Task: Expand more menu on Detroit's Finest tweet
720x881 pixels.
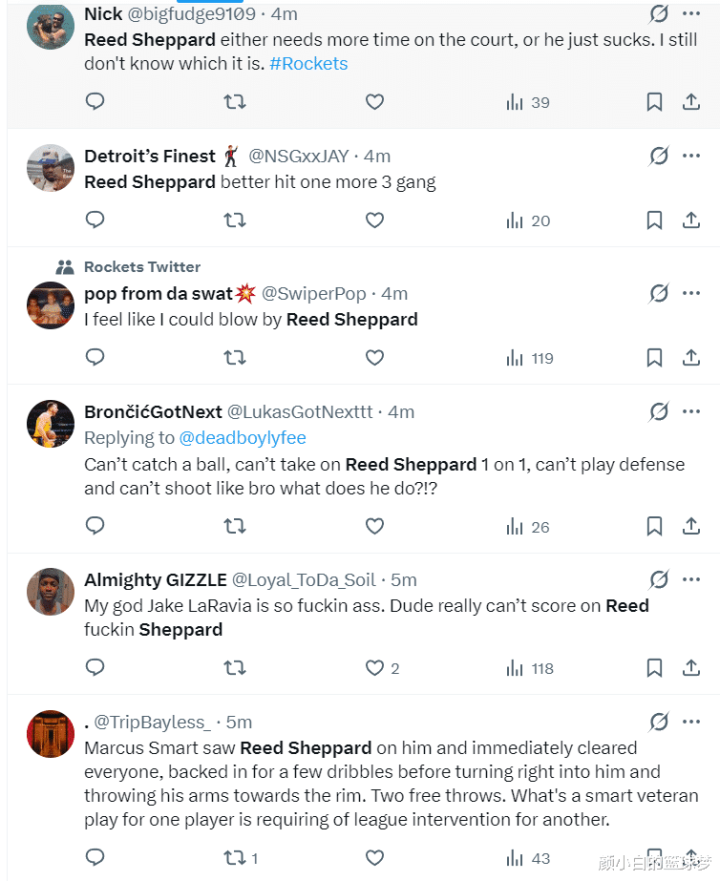Action: tap(691, 156)
